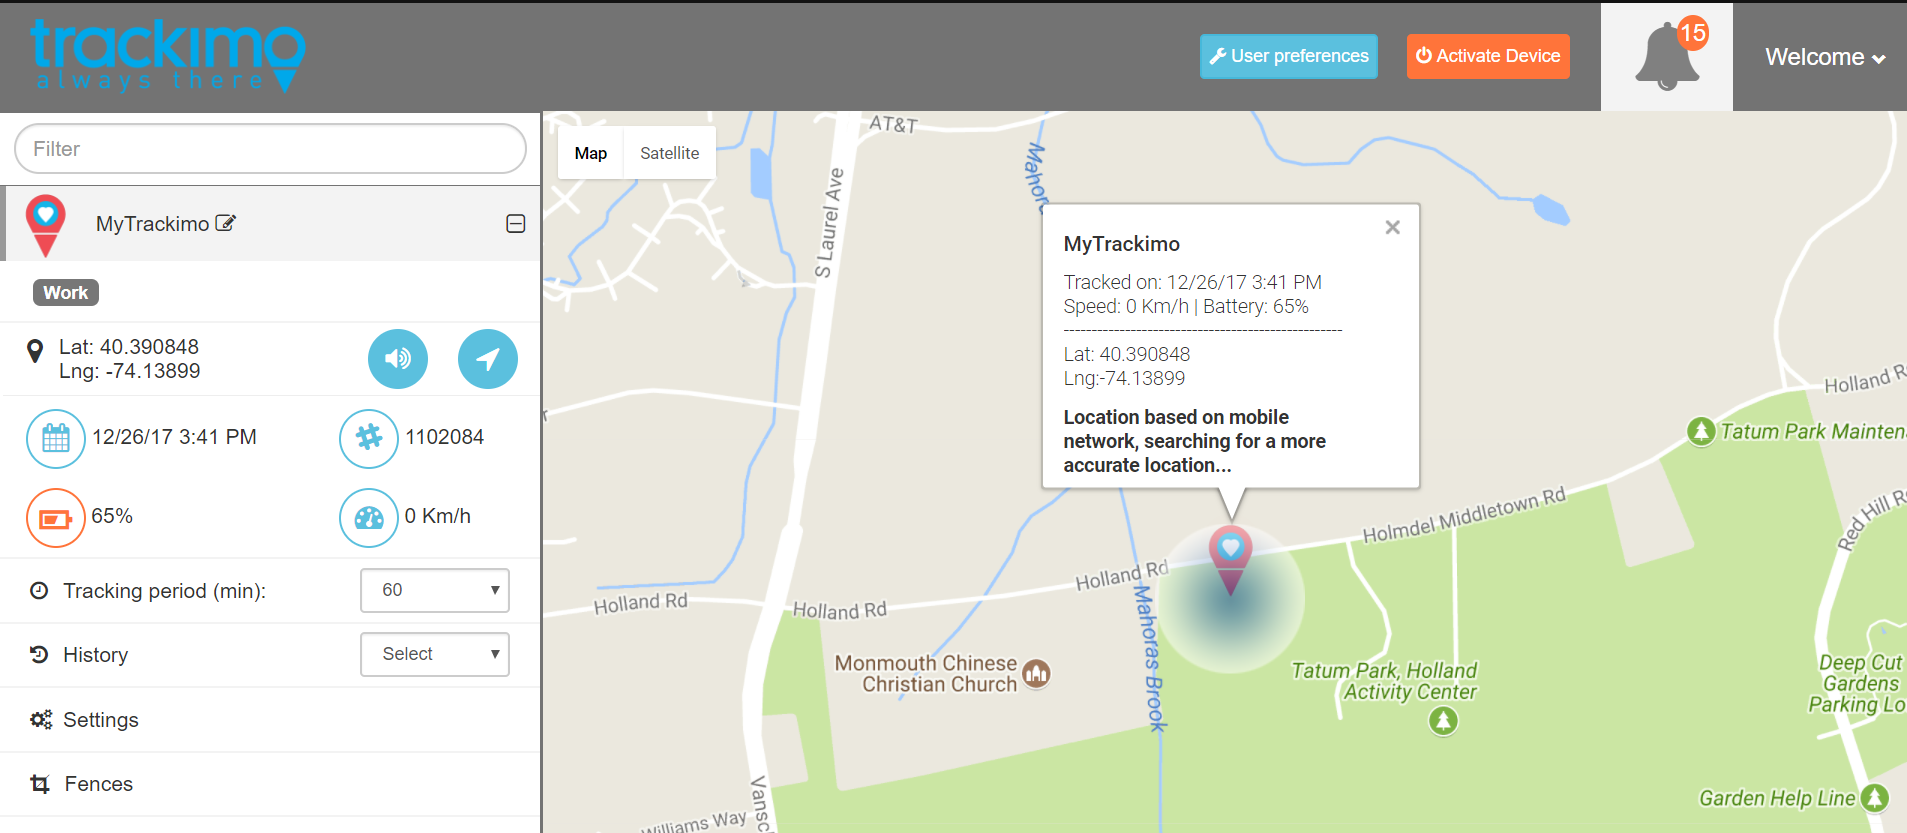Screen dimensions: 1907x833
Task: Edit the MyTrackimo device name
Action: [226, 223]
